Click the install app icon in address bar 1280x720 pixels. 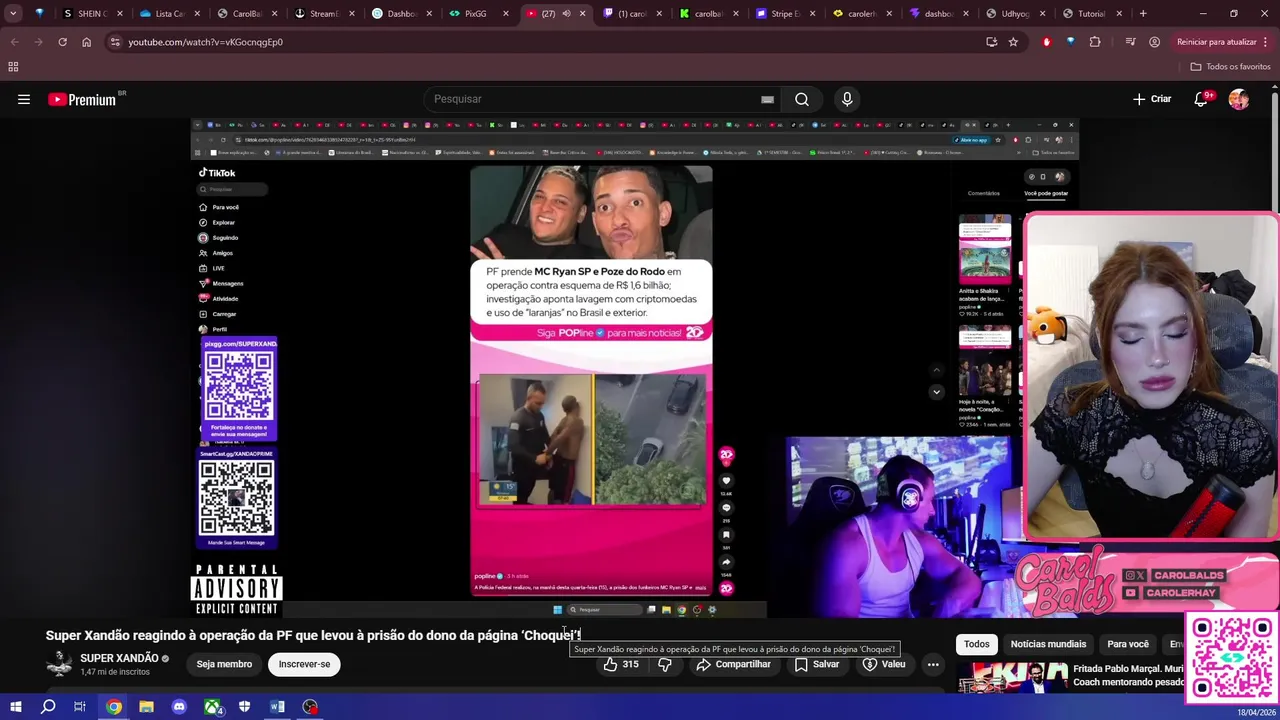coord(991,42)
